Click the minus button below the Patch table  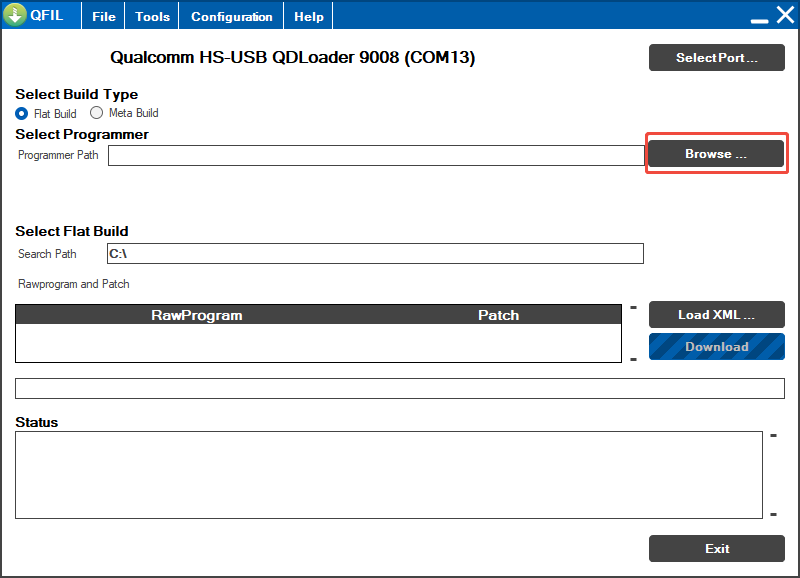pos(633,360)
